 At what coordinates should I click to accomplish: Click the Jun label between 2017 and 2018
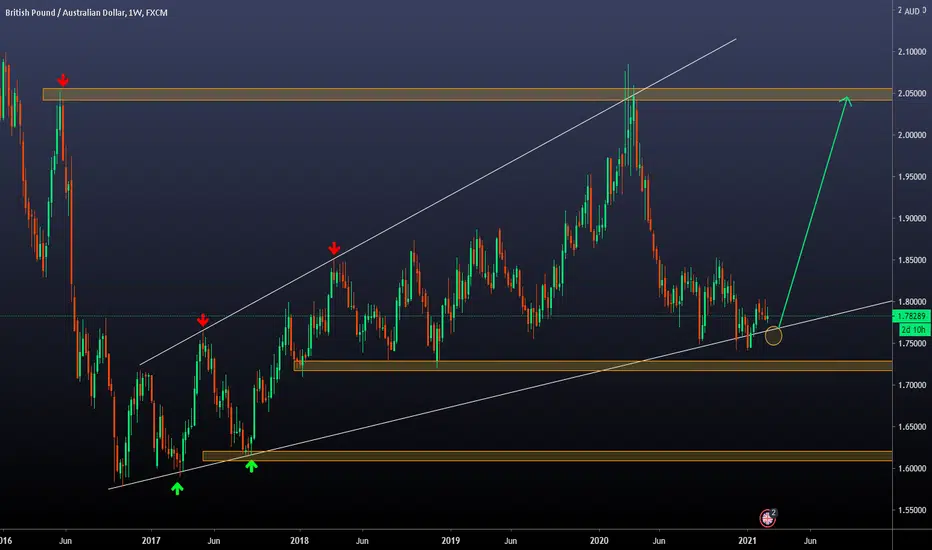coord(213,541)
